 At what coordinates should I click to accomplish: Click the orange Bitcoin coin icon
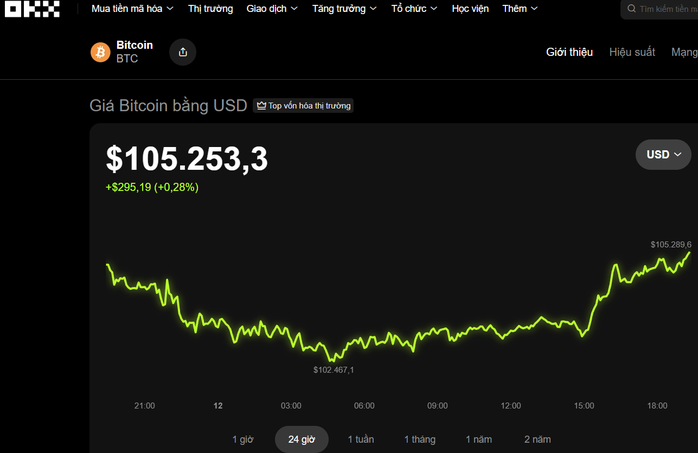tap(100, 52)
